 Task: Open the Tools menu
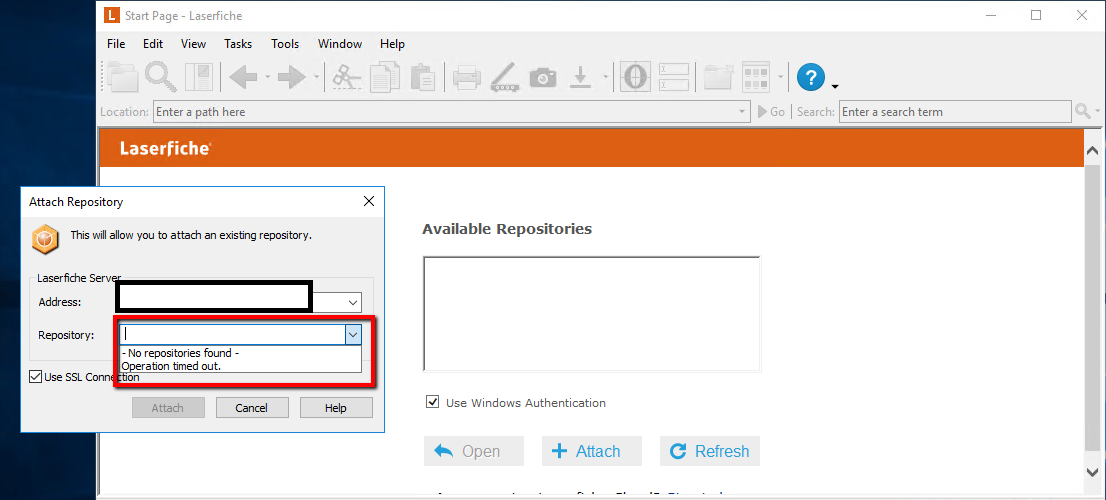click(x=285, y=44)
